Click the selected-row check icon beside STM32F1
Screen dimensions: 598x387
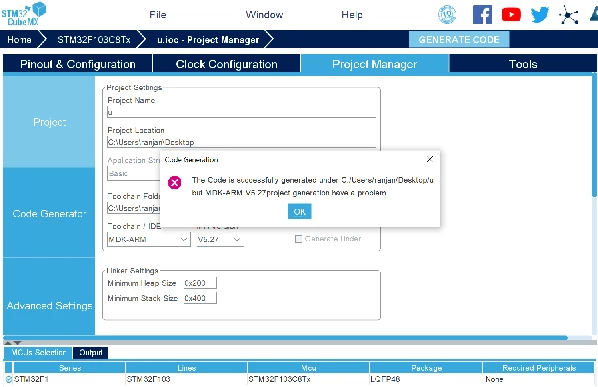point(9,379)
